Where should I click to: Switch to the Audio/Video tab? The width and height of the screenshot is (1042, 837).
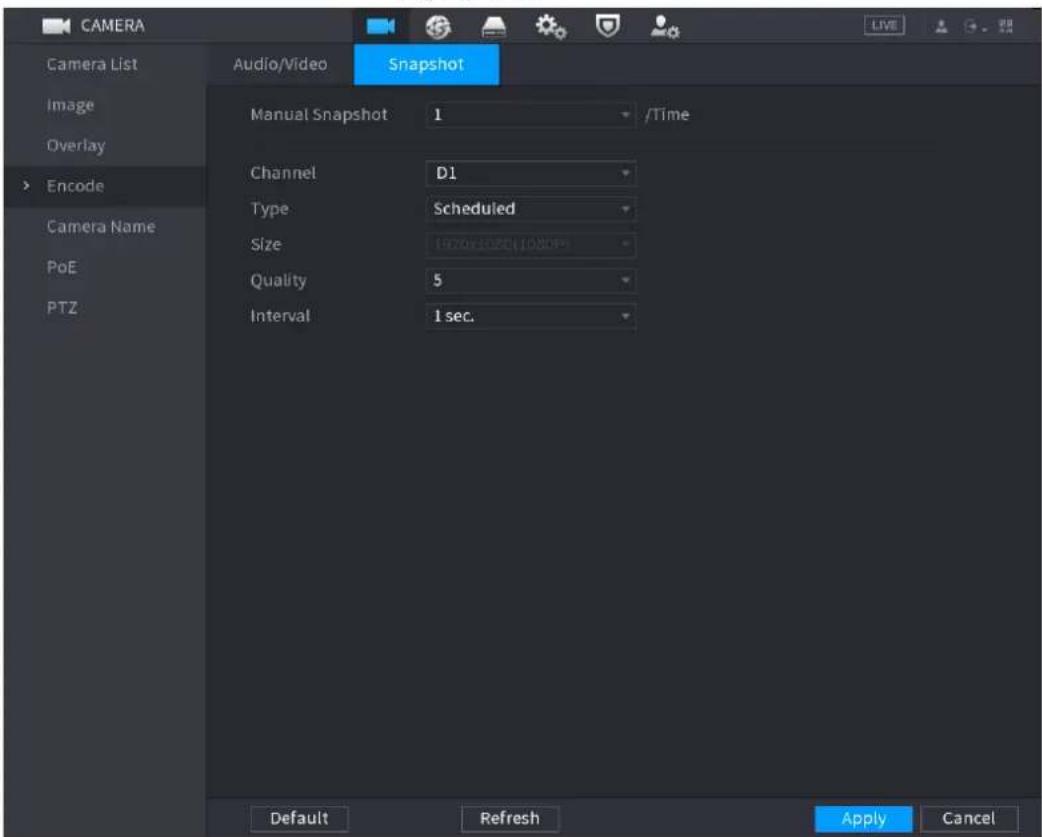coord(280,64)
